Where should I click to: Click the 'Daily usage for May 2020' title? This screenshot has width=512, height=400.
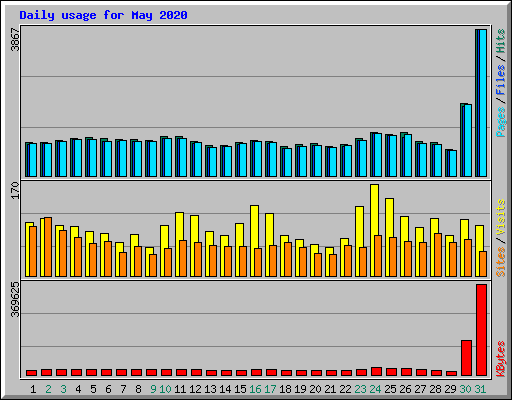click(103, 15)
